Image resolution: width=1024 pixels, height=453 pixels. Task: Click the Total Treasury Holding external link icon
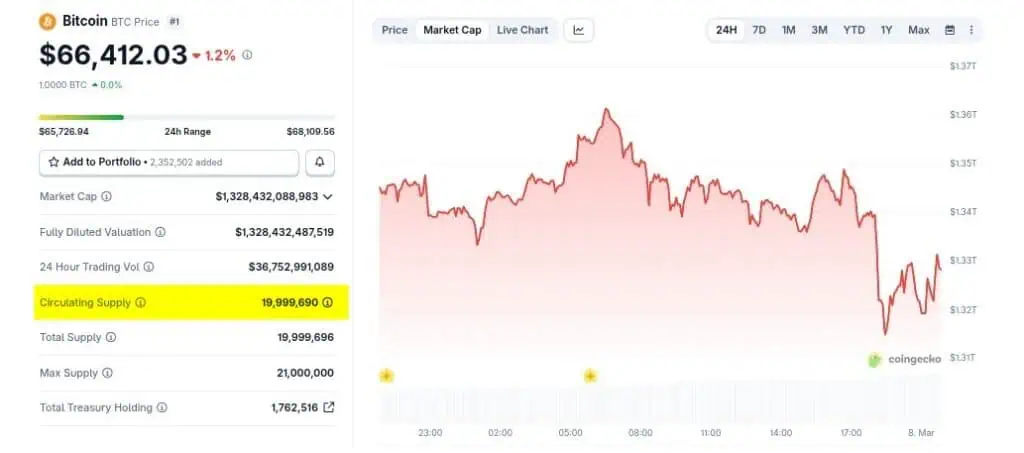tap(329, 408)
